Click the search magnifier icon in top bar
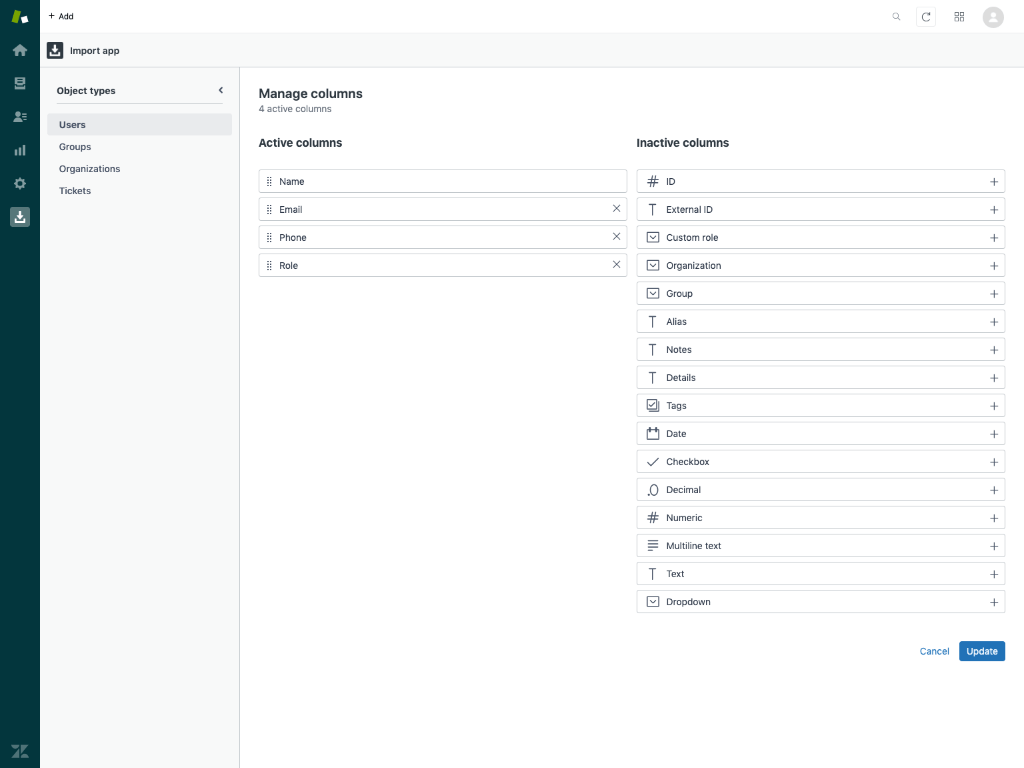 [x=896, y=16]
